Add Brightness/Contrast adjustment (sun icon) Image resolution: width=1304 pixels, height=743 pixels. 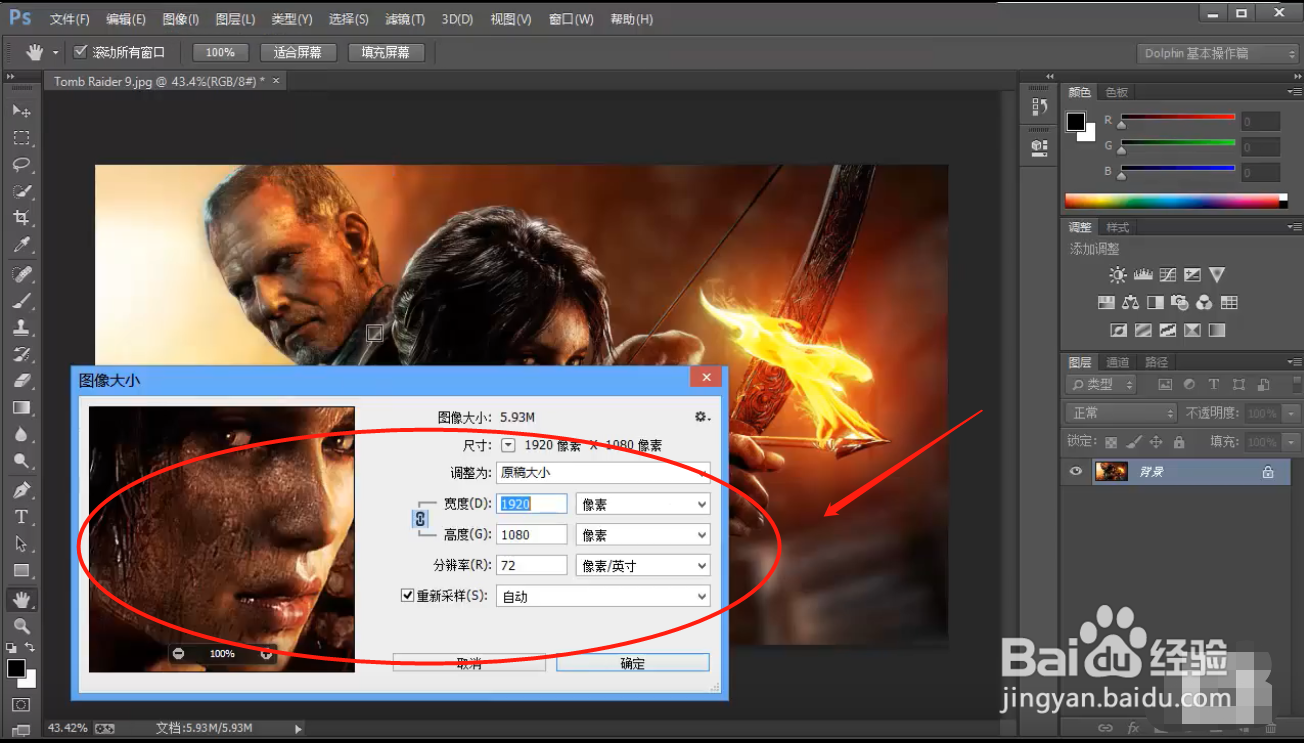pyautogui.click(x=1118, y=275)
